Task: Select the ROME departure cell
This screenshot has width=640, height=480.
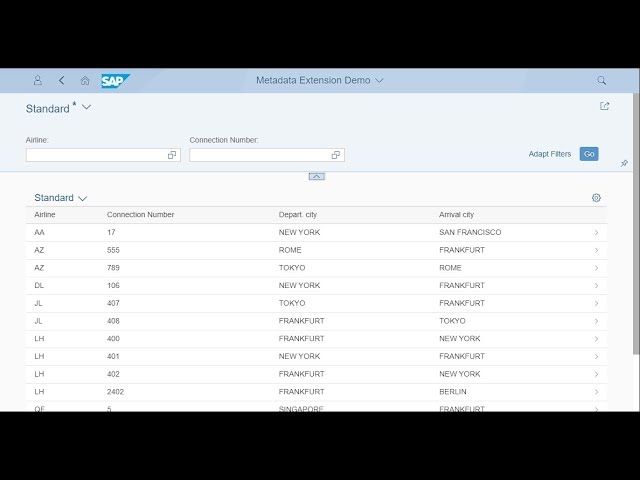Action: click(x=290, y=250)
